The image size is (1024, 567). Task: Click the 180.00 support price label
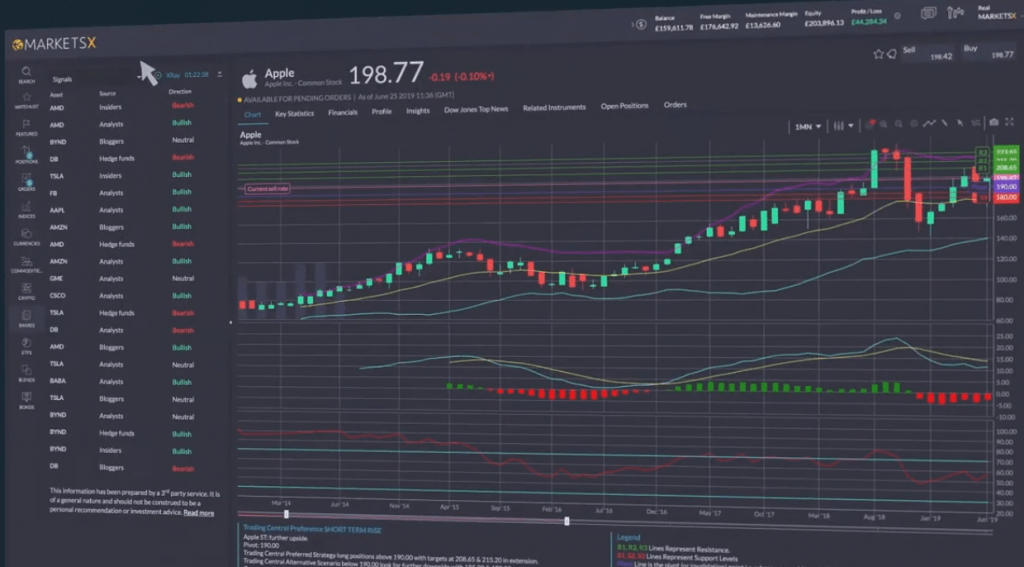point(1005,197)
